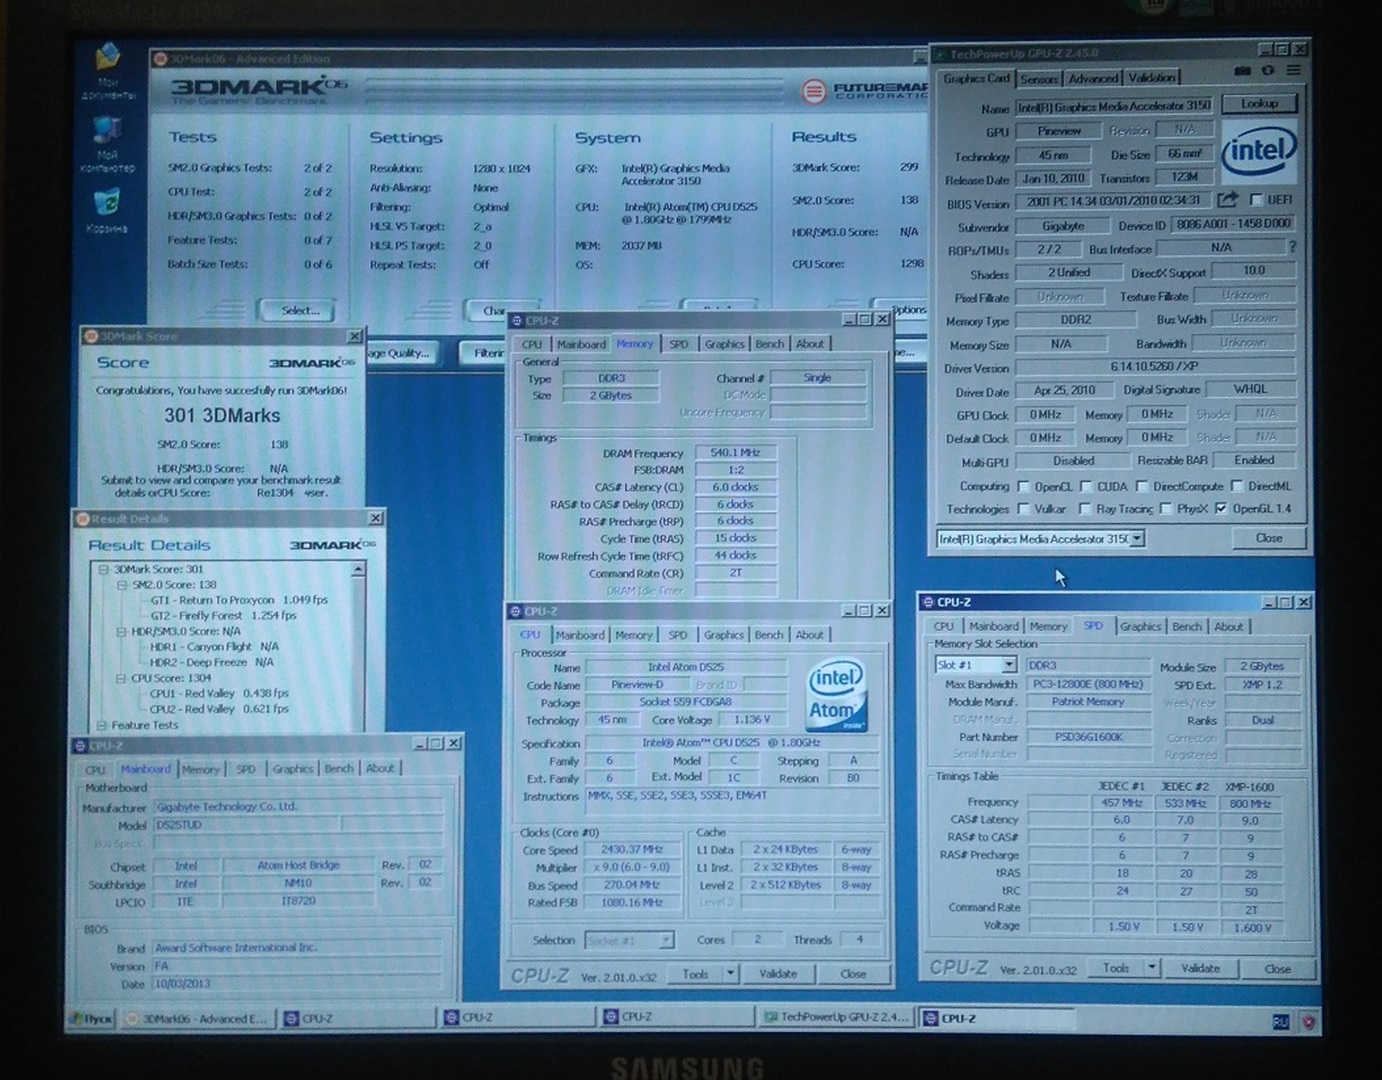Select GT2 - Firefly Forest row

click(x=222, y=616)
